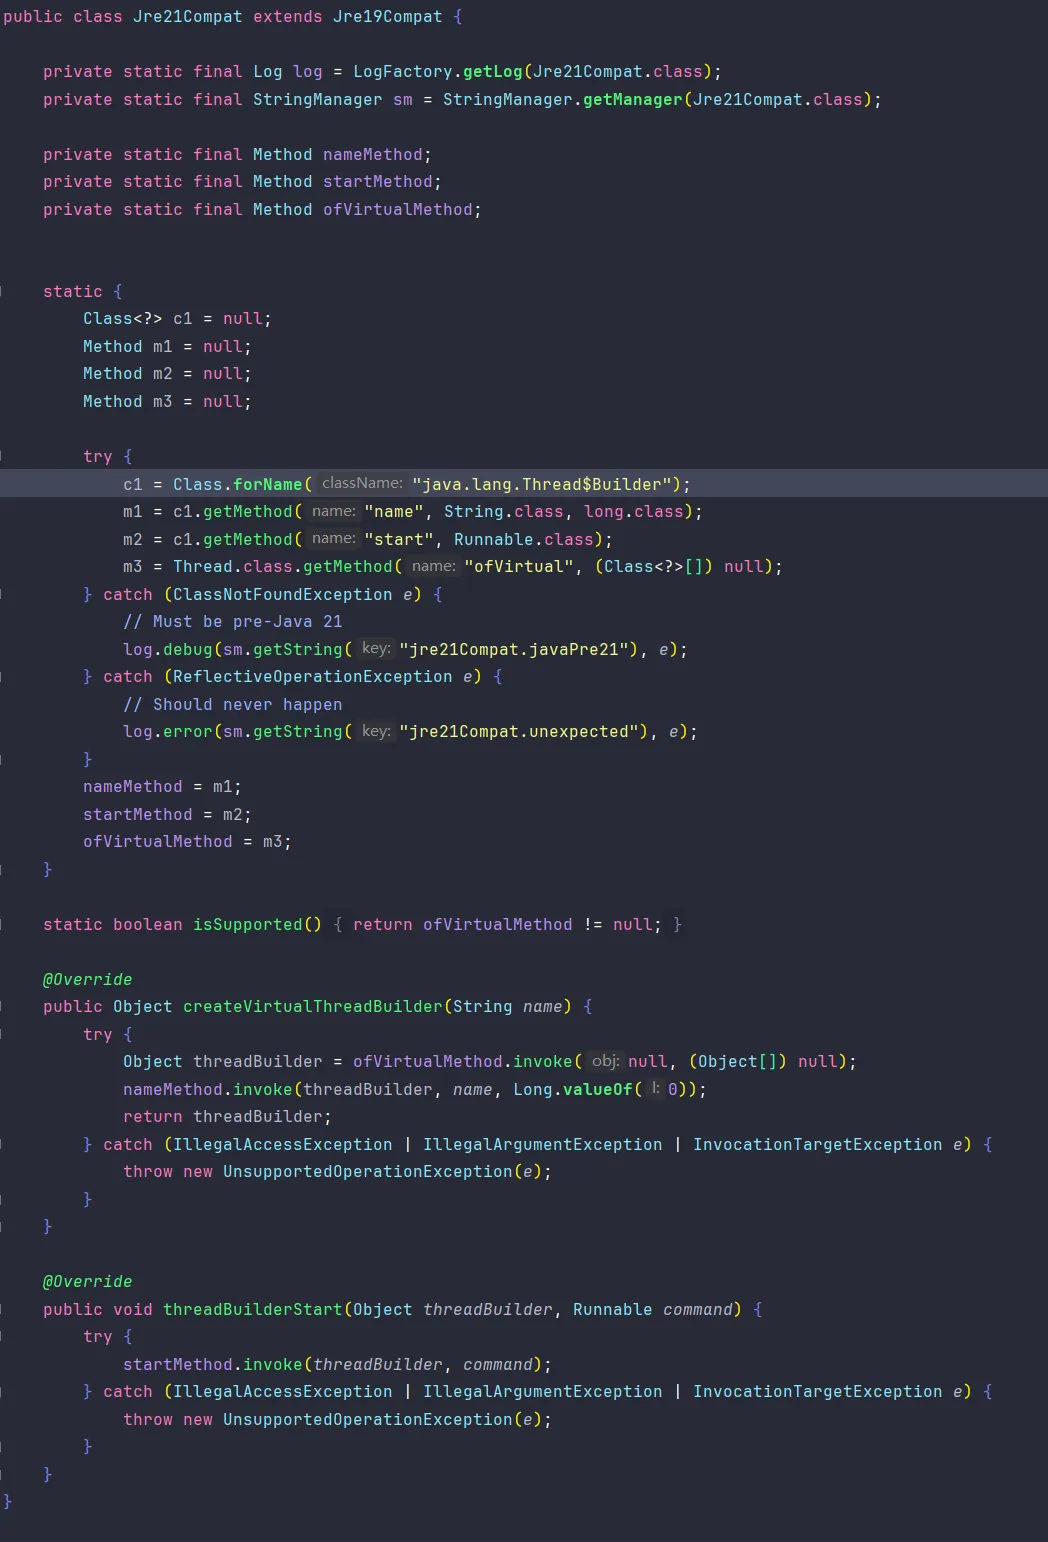
Task: Click the 'Method m2 = null;' declaration
Action: tap(167, 374)
